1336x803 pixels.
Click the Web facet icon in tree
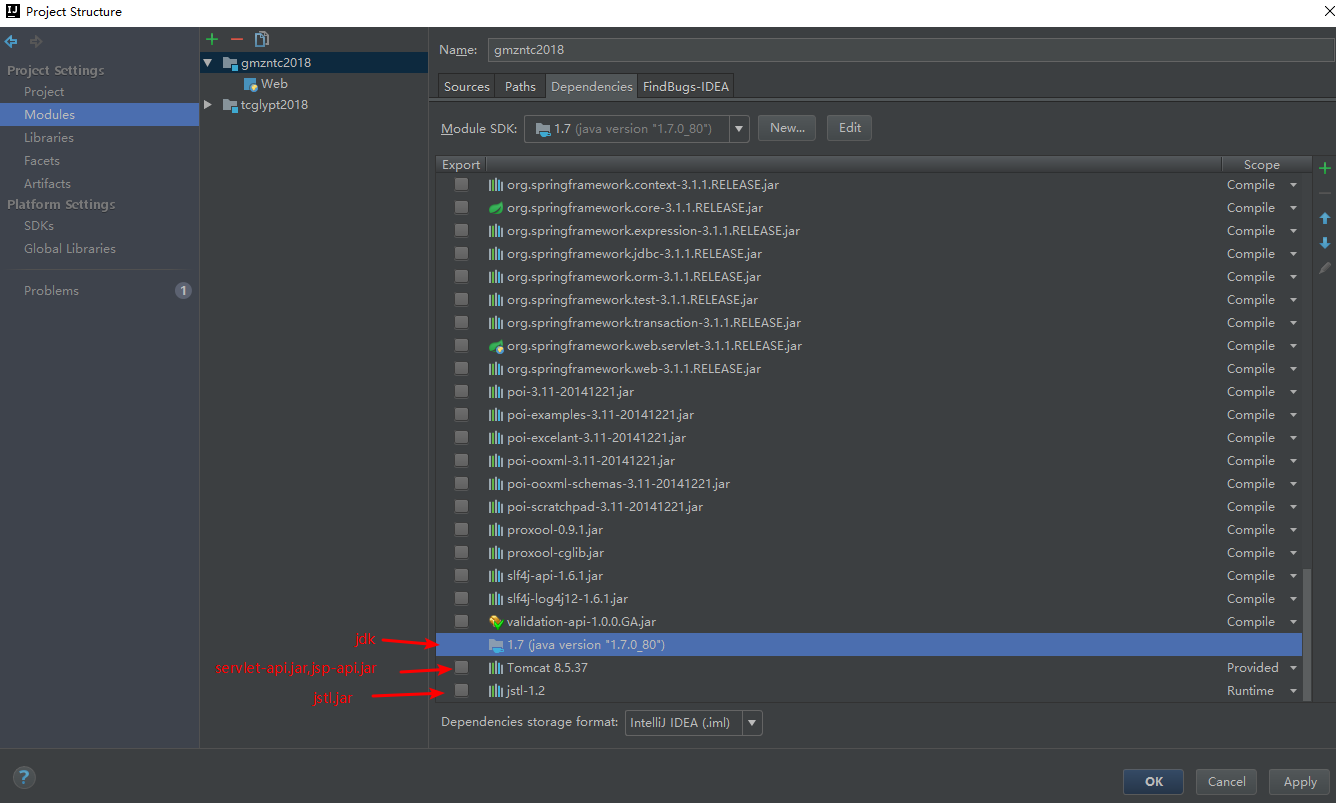coord(252,84)
